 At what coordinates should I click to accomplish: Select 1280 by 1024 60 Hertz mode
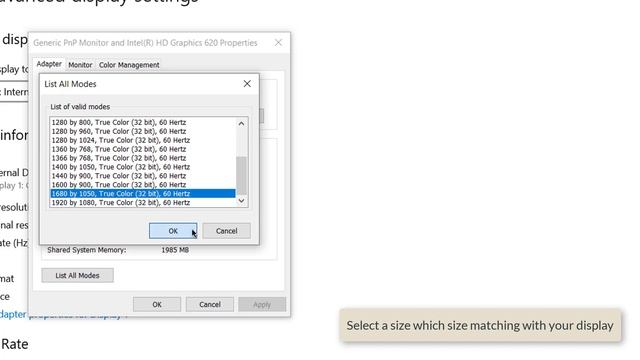click(142, 140)
